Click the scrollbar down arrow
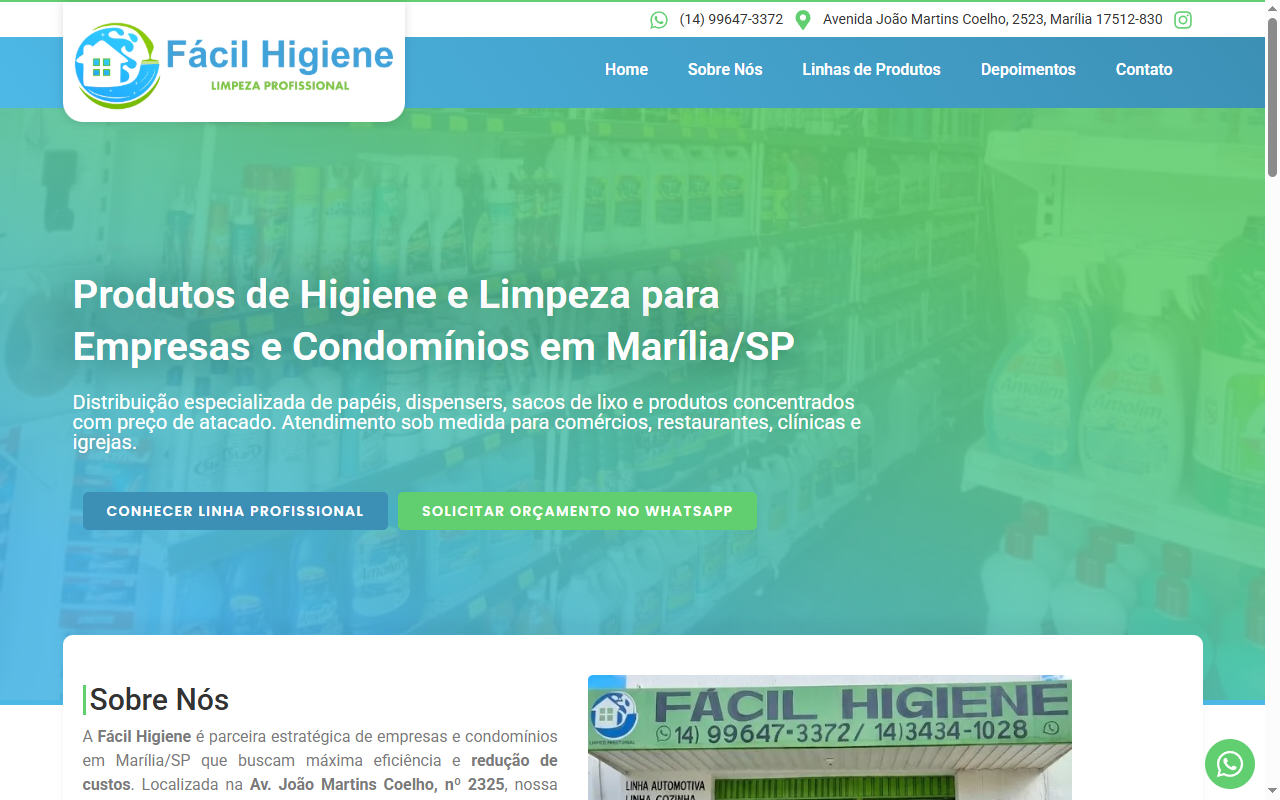Screen dimensions: 1280x800 (x=1272, y=792)
